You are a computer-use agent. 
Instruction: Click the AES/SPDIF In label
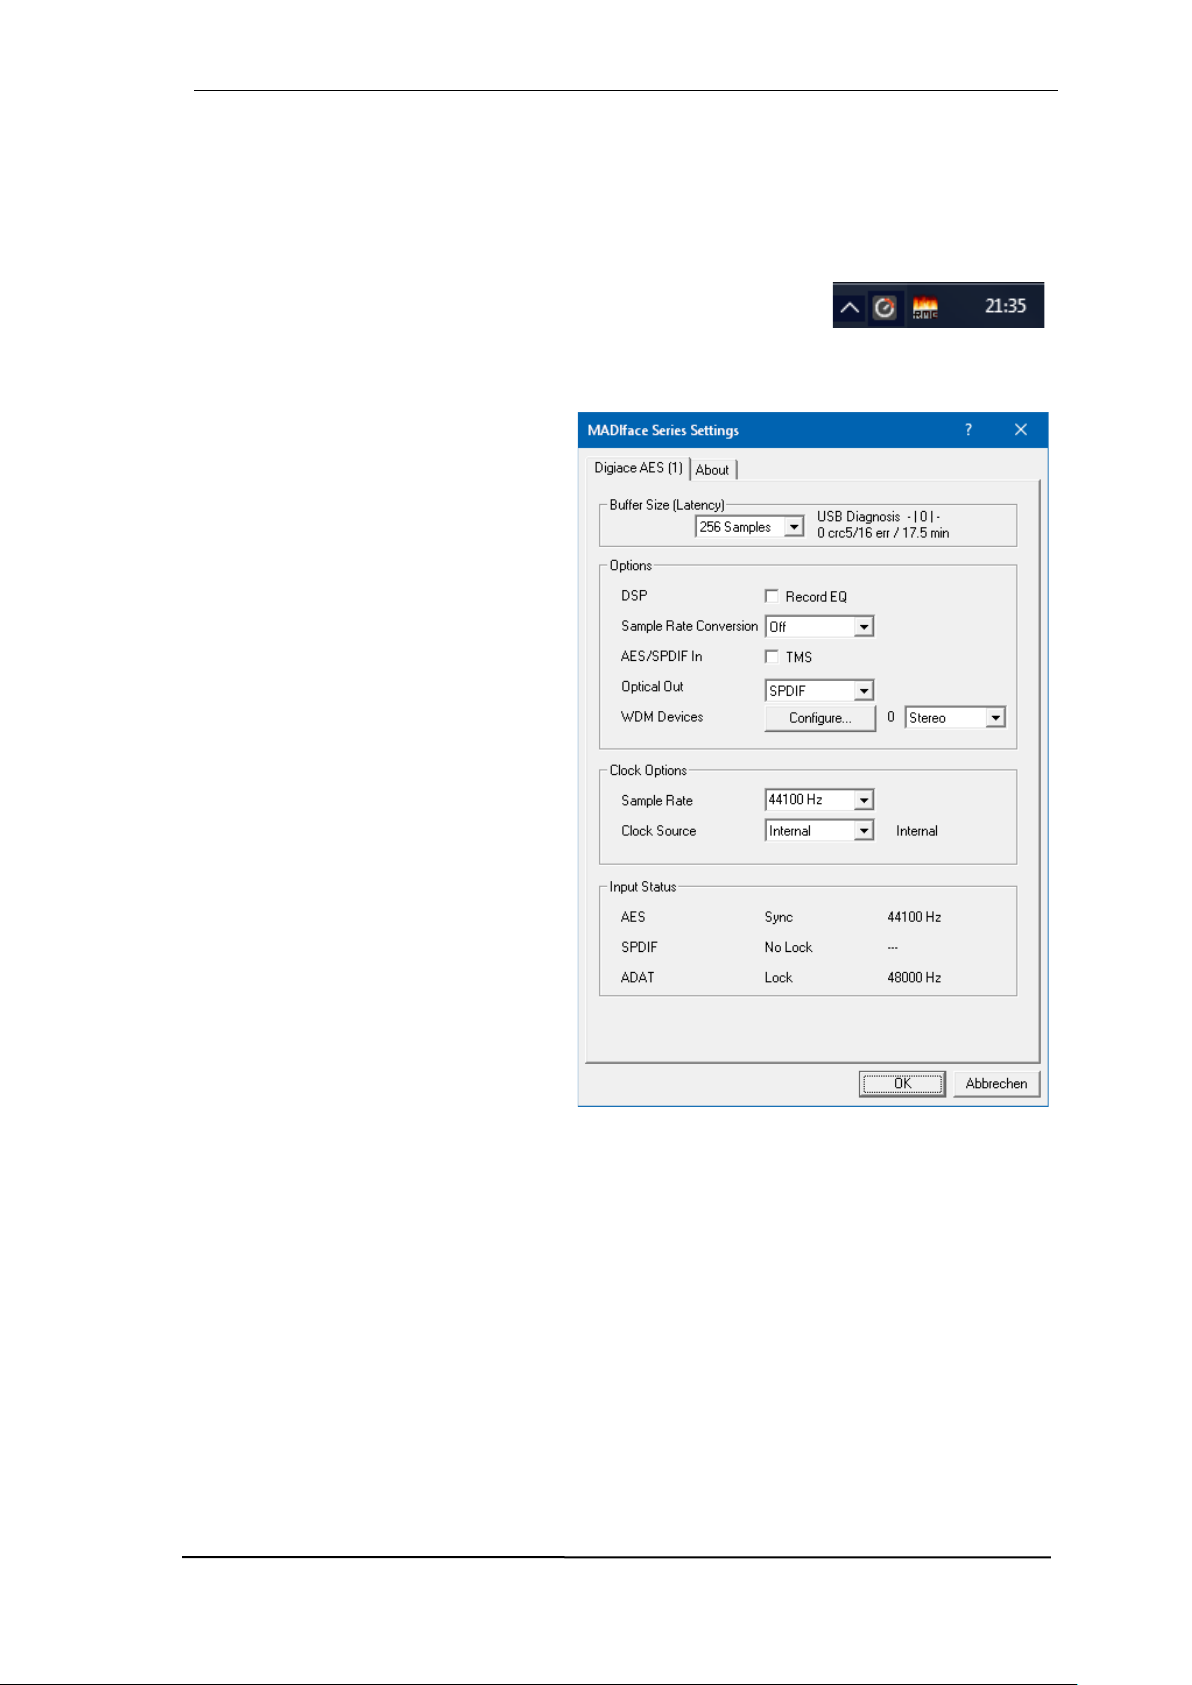[x=662, y=657]
